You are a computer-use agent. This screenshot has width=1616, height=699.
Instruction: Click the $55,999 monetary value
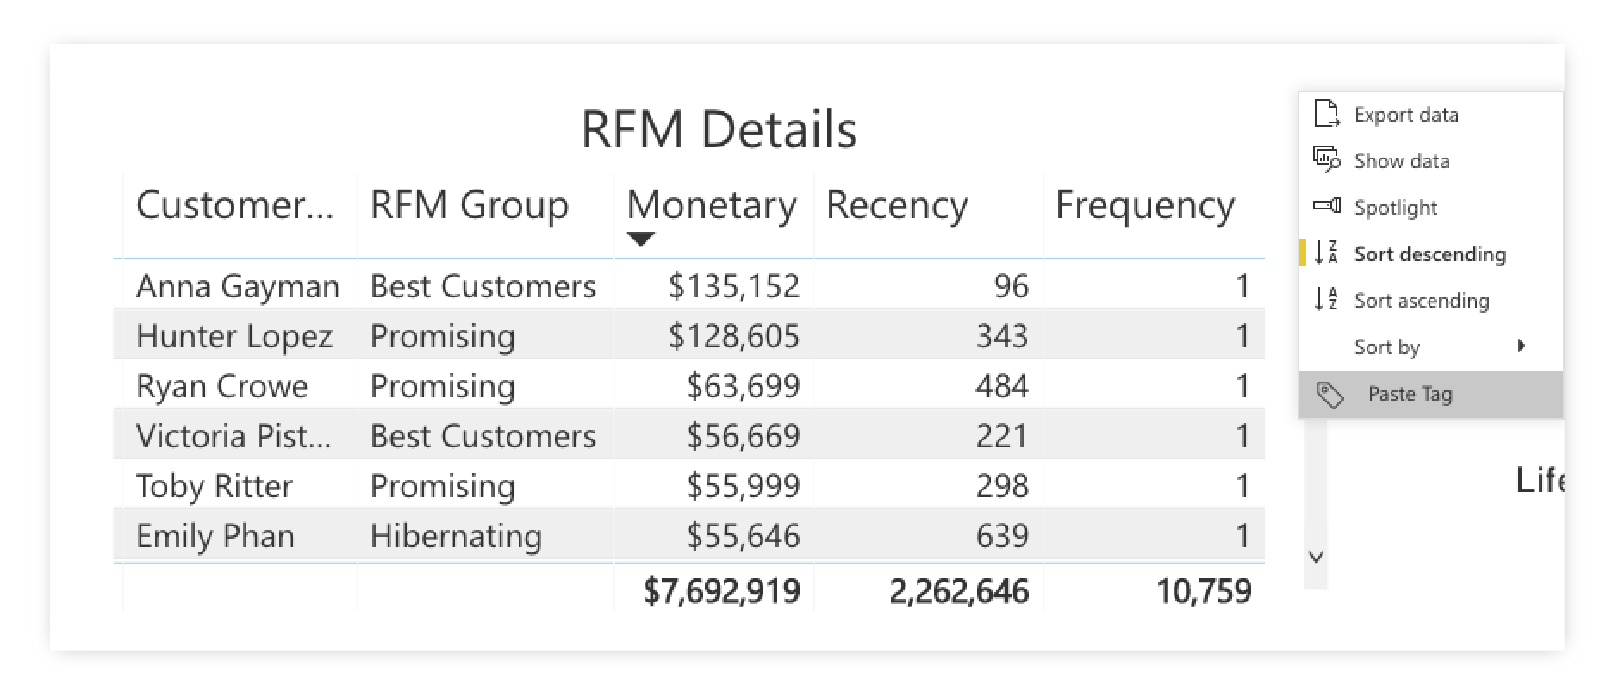point(743,486)
